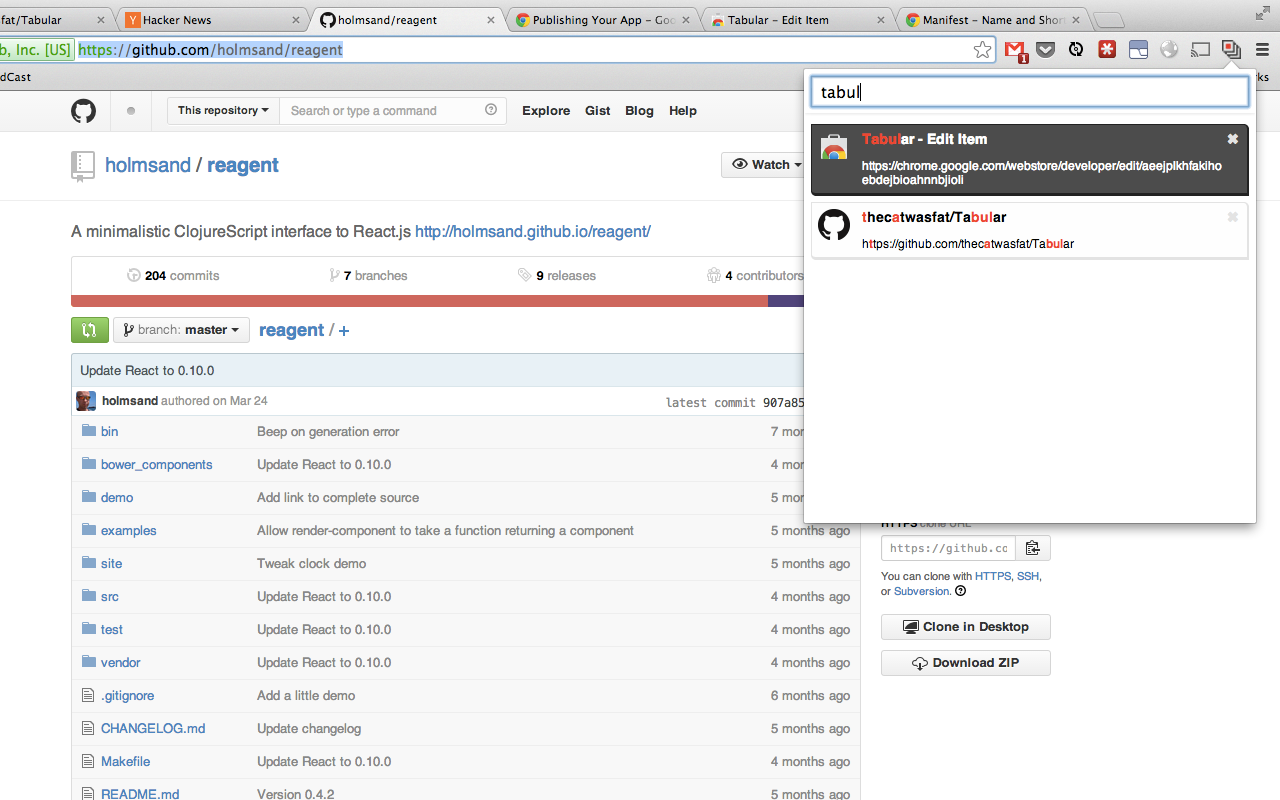Image resolution: width=1280 pixels, height=800 pixels.
Task: Click the red language bar segment
Action: [x=419, y=301]
